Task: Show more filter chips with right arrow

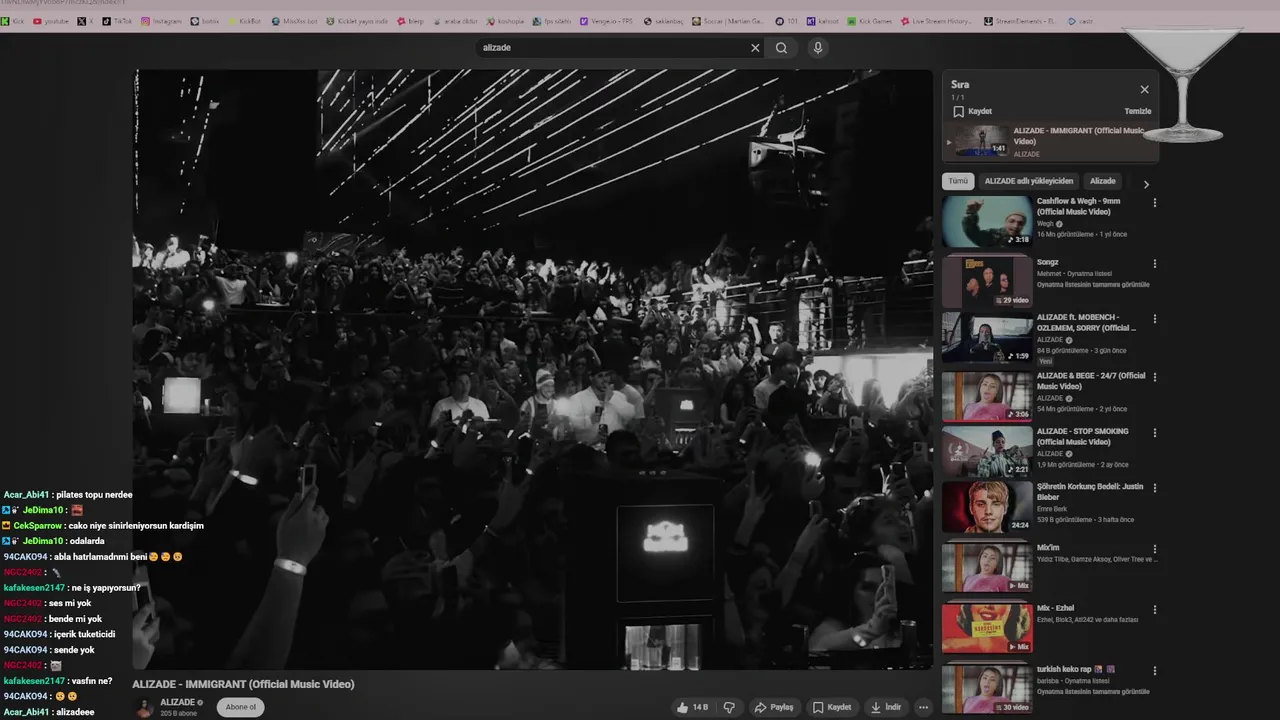Action: pos(1146,184)
